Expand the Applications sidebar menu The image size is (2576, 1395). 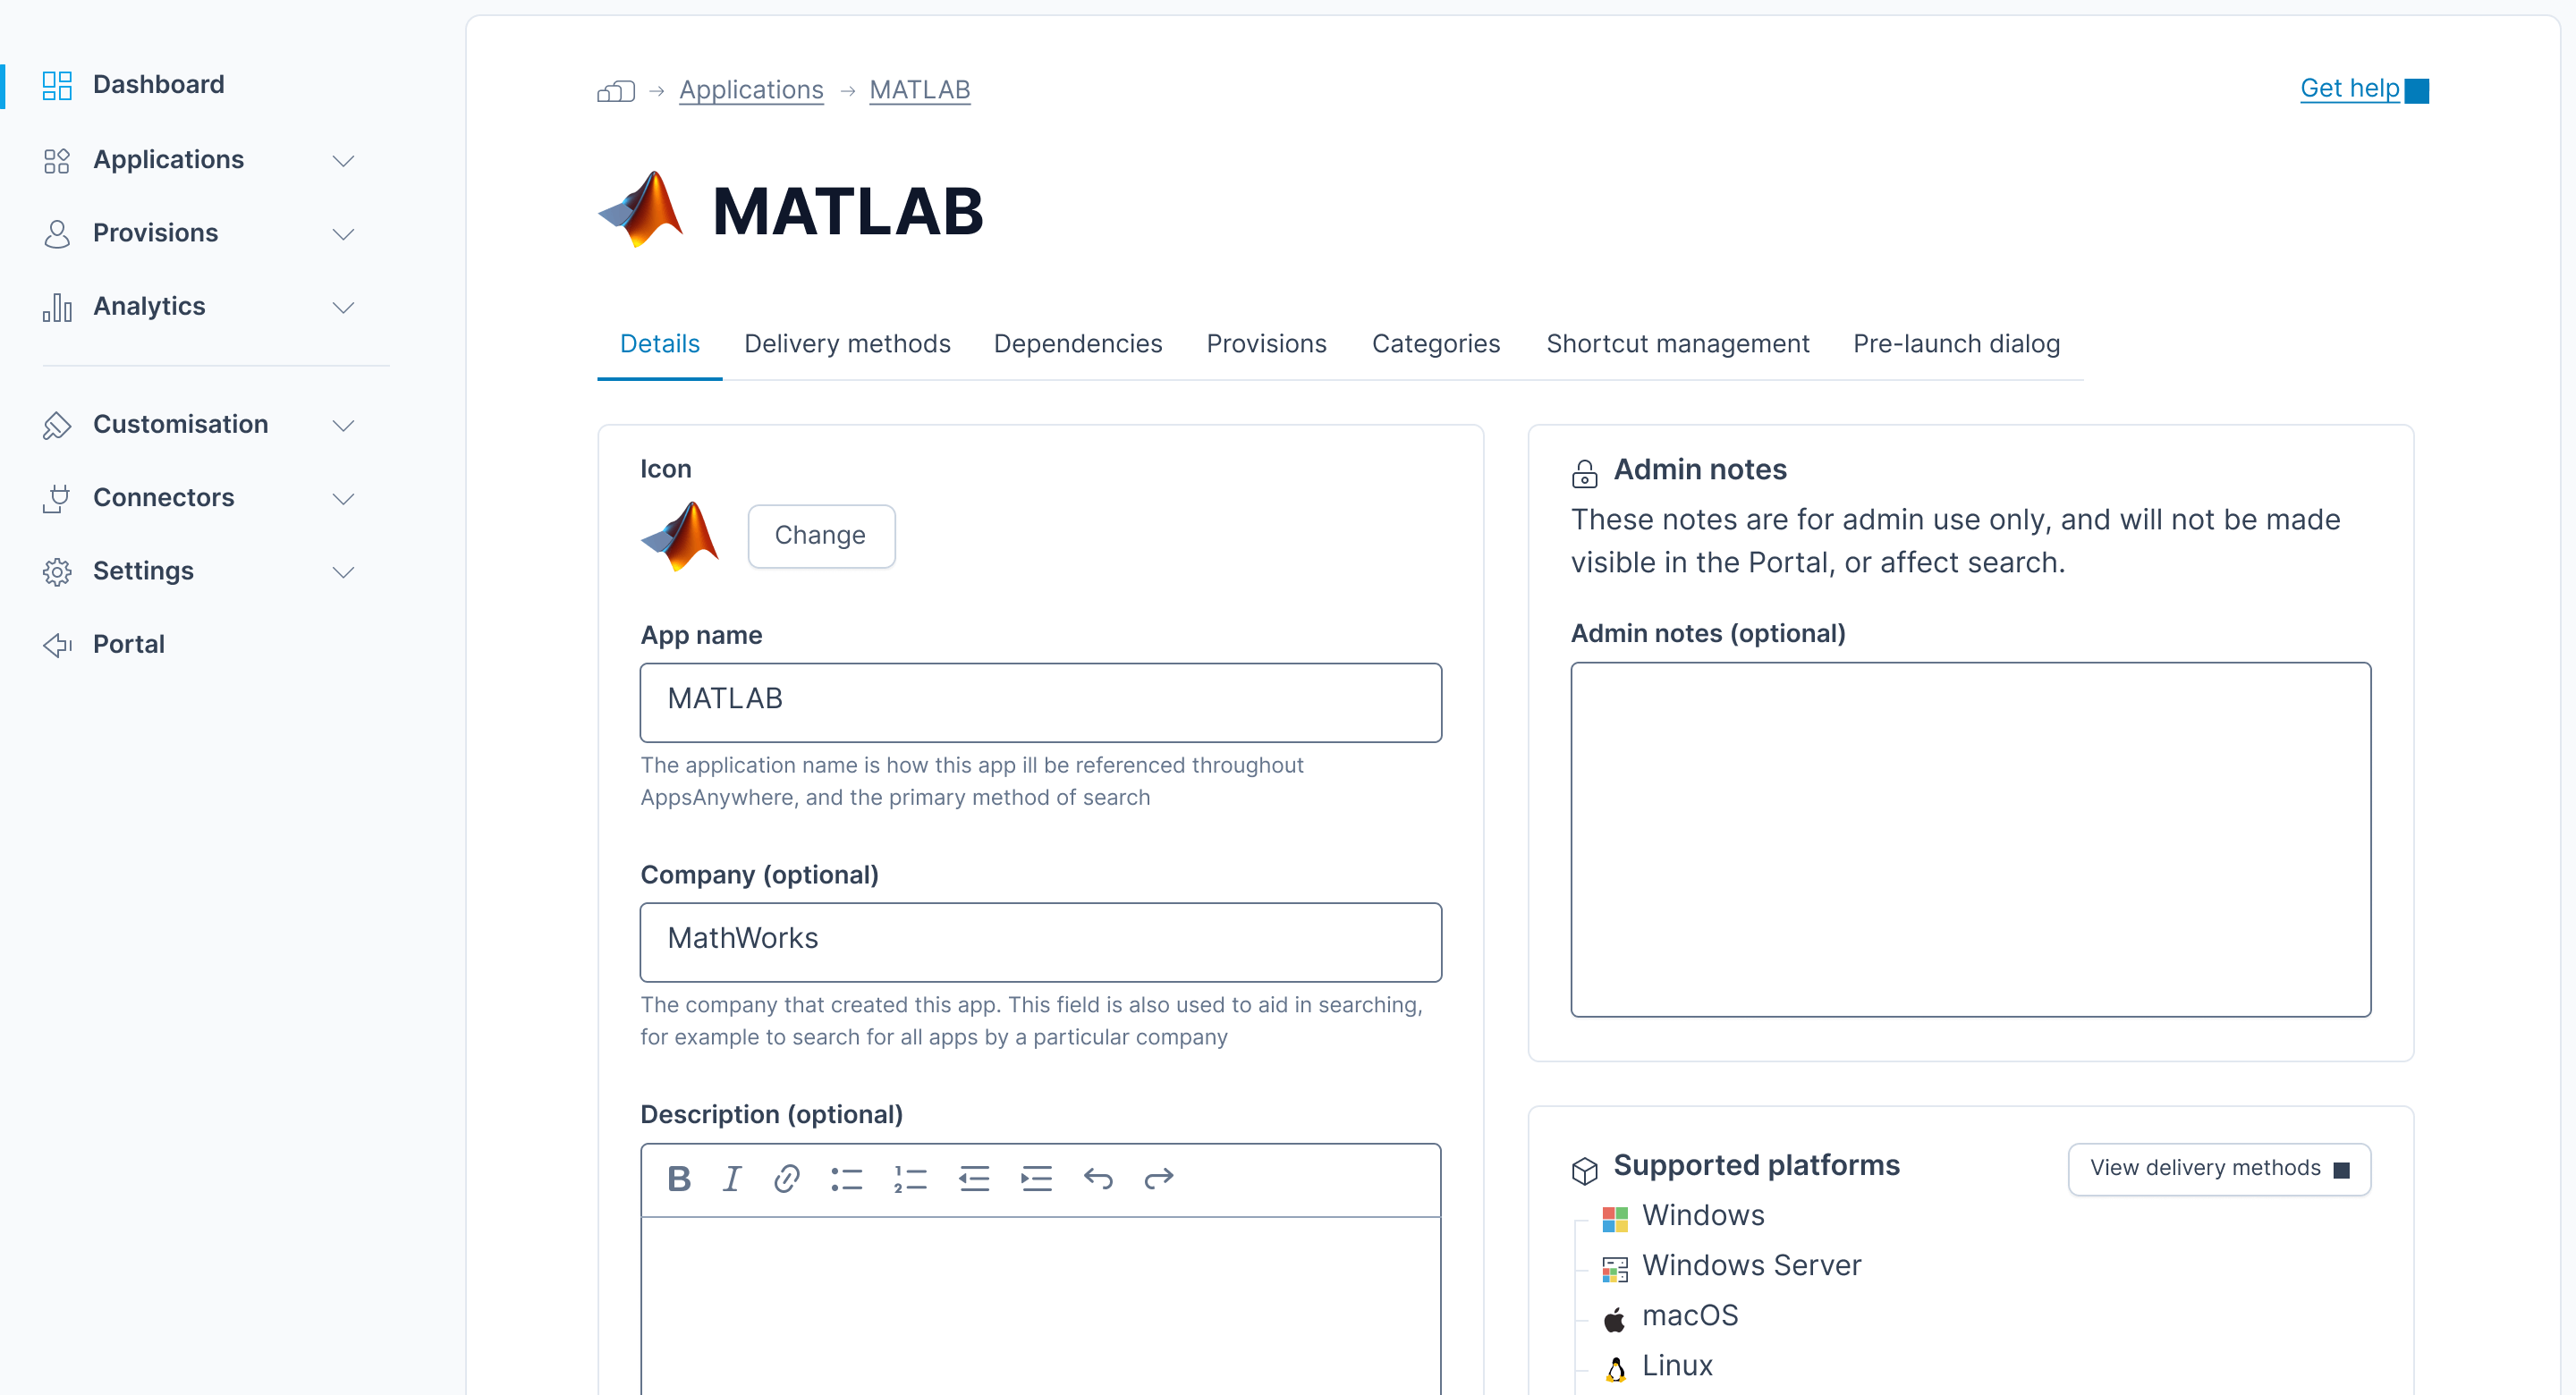point(344,160)
